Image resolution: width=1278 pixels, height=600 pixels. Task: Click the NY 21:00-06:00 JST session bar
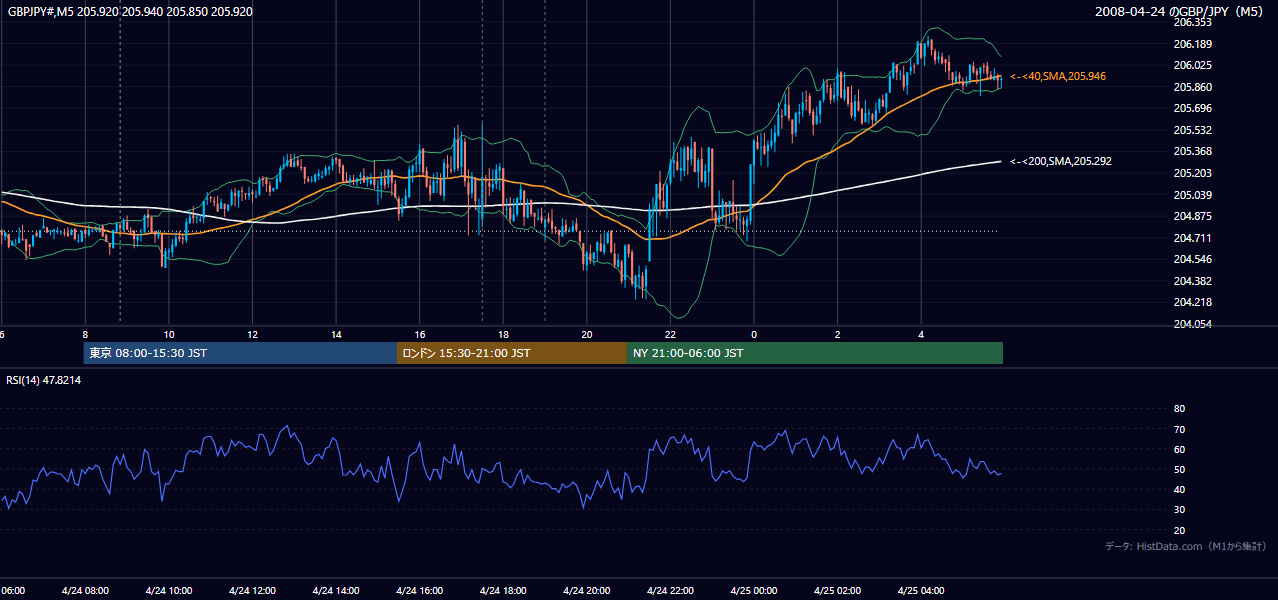(815, 353)
